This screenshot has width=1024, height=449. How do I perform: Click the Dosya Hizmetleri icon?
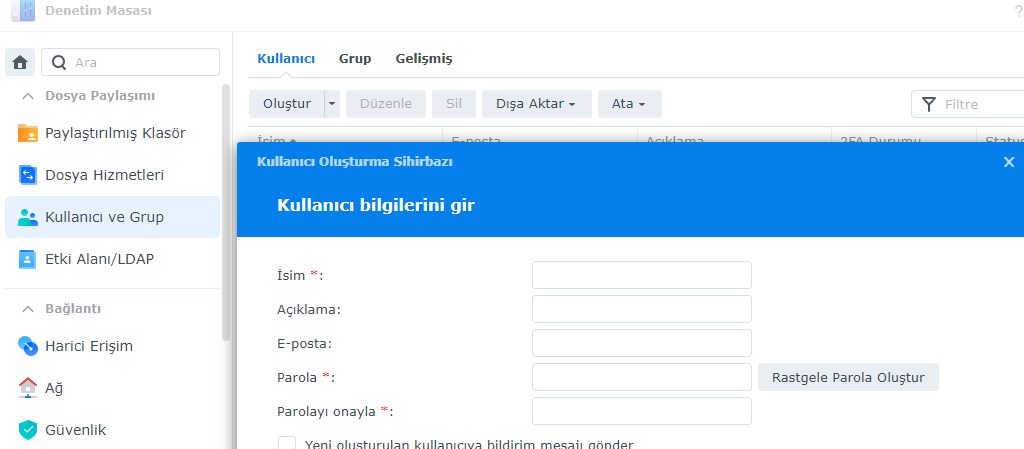(x=28, y=175)
